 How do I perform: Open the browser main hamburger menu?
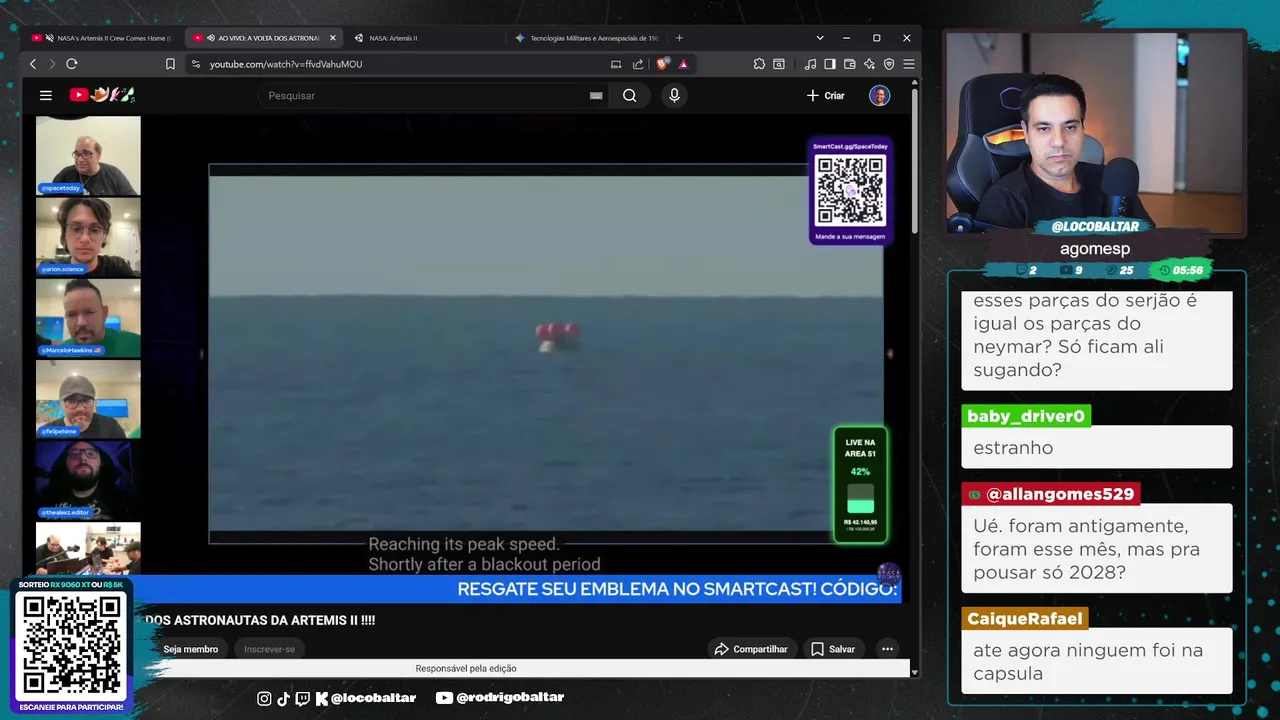[x=908, y=64]
